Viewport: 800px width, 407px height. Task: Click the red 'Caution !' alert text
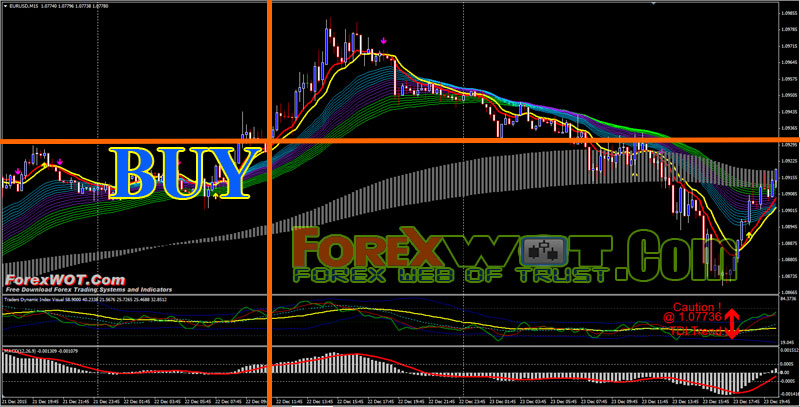(697, 308)
